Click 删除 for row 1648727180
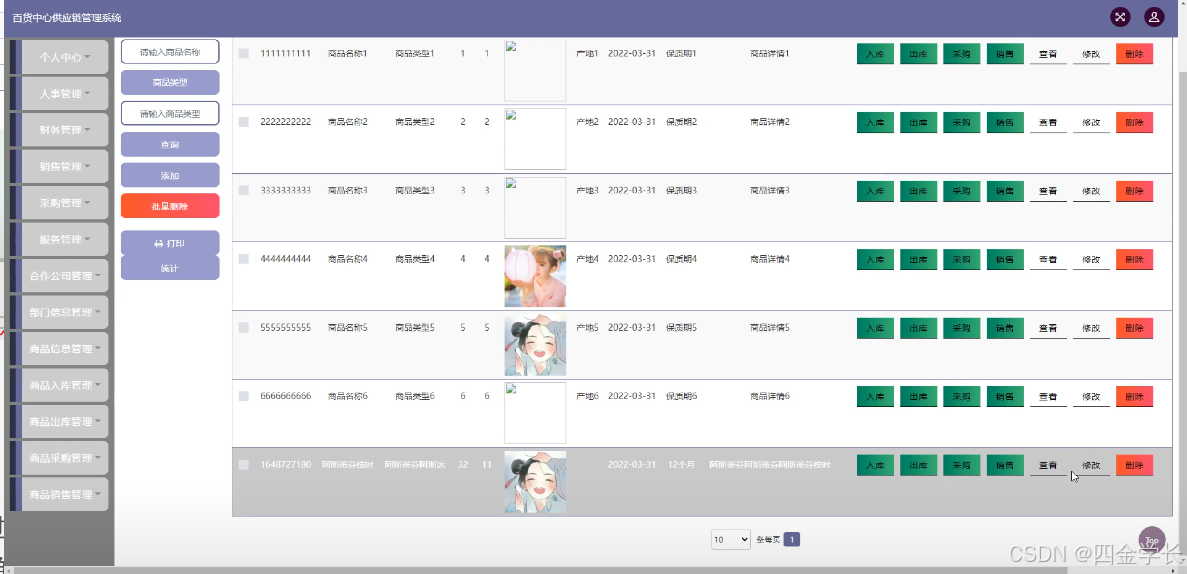The width and height of the screenshot is (1187, 574). tap(1135, 465)
